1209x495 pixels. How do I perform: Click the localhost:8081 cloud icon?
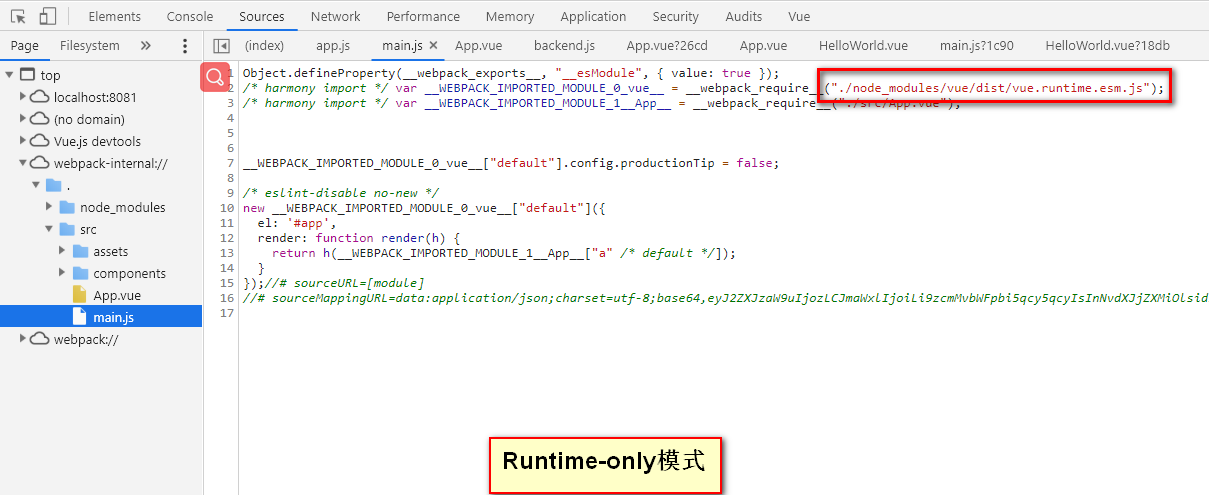39,97
